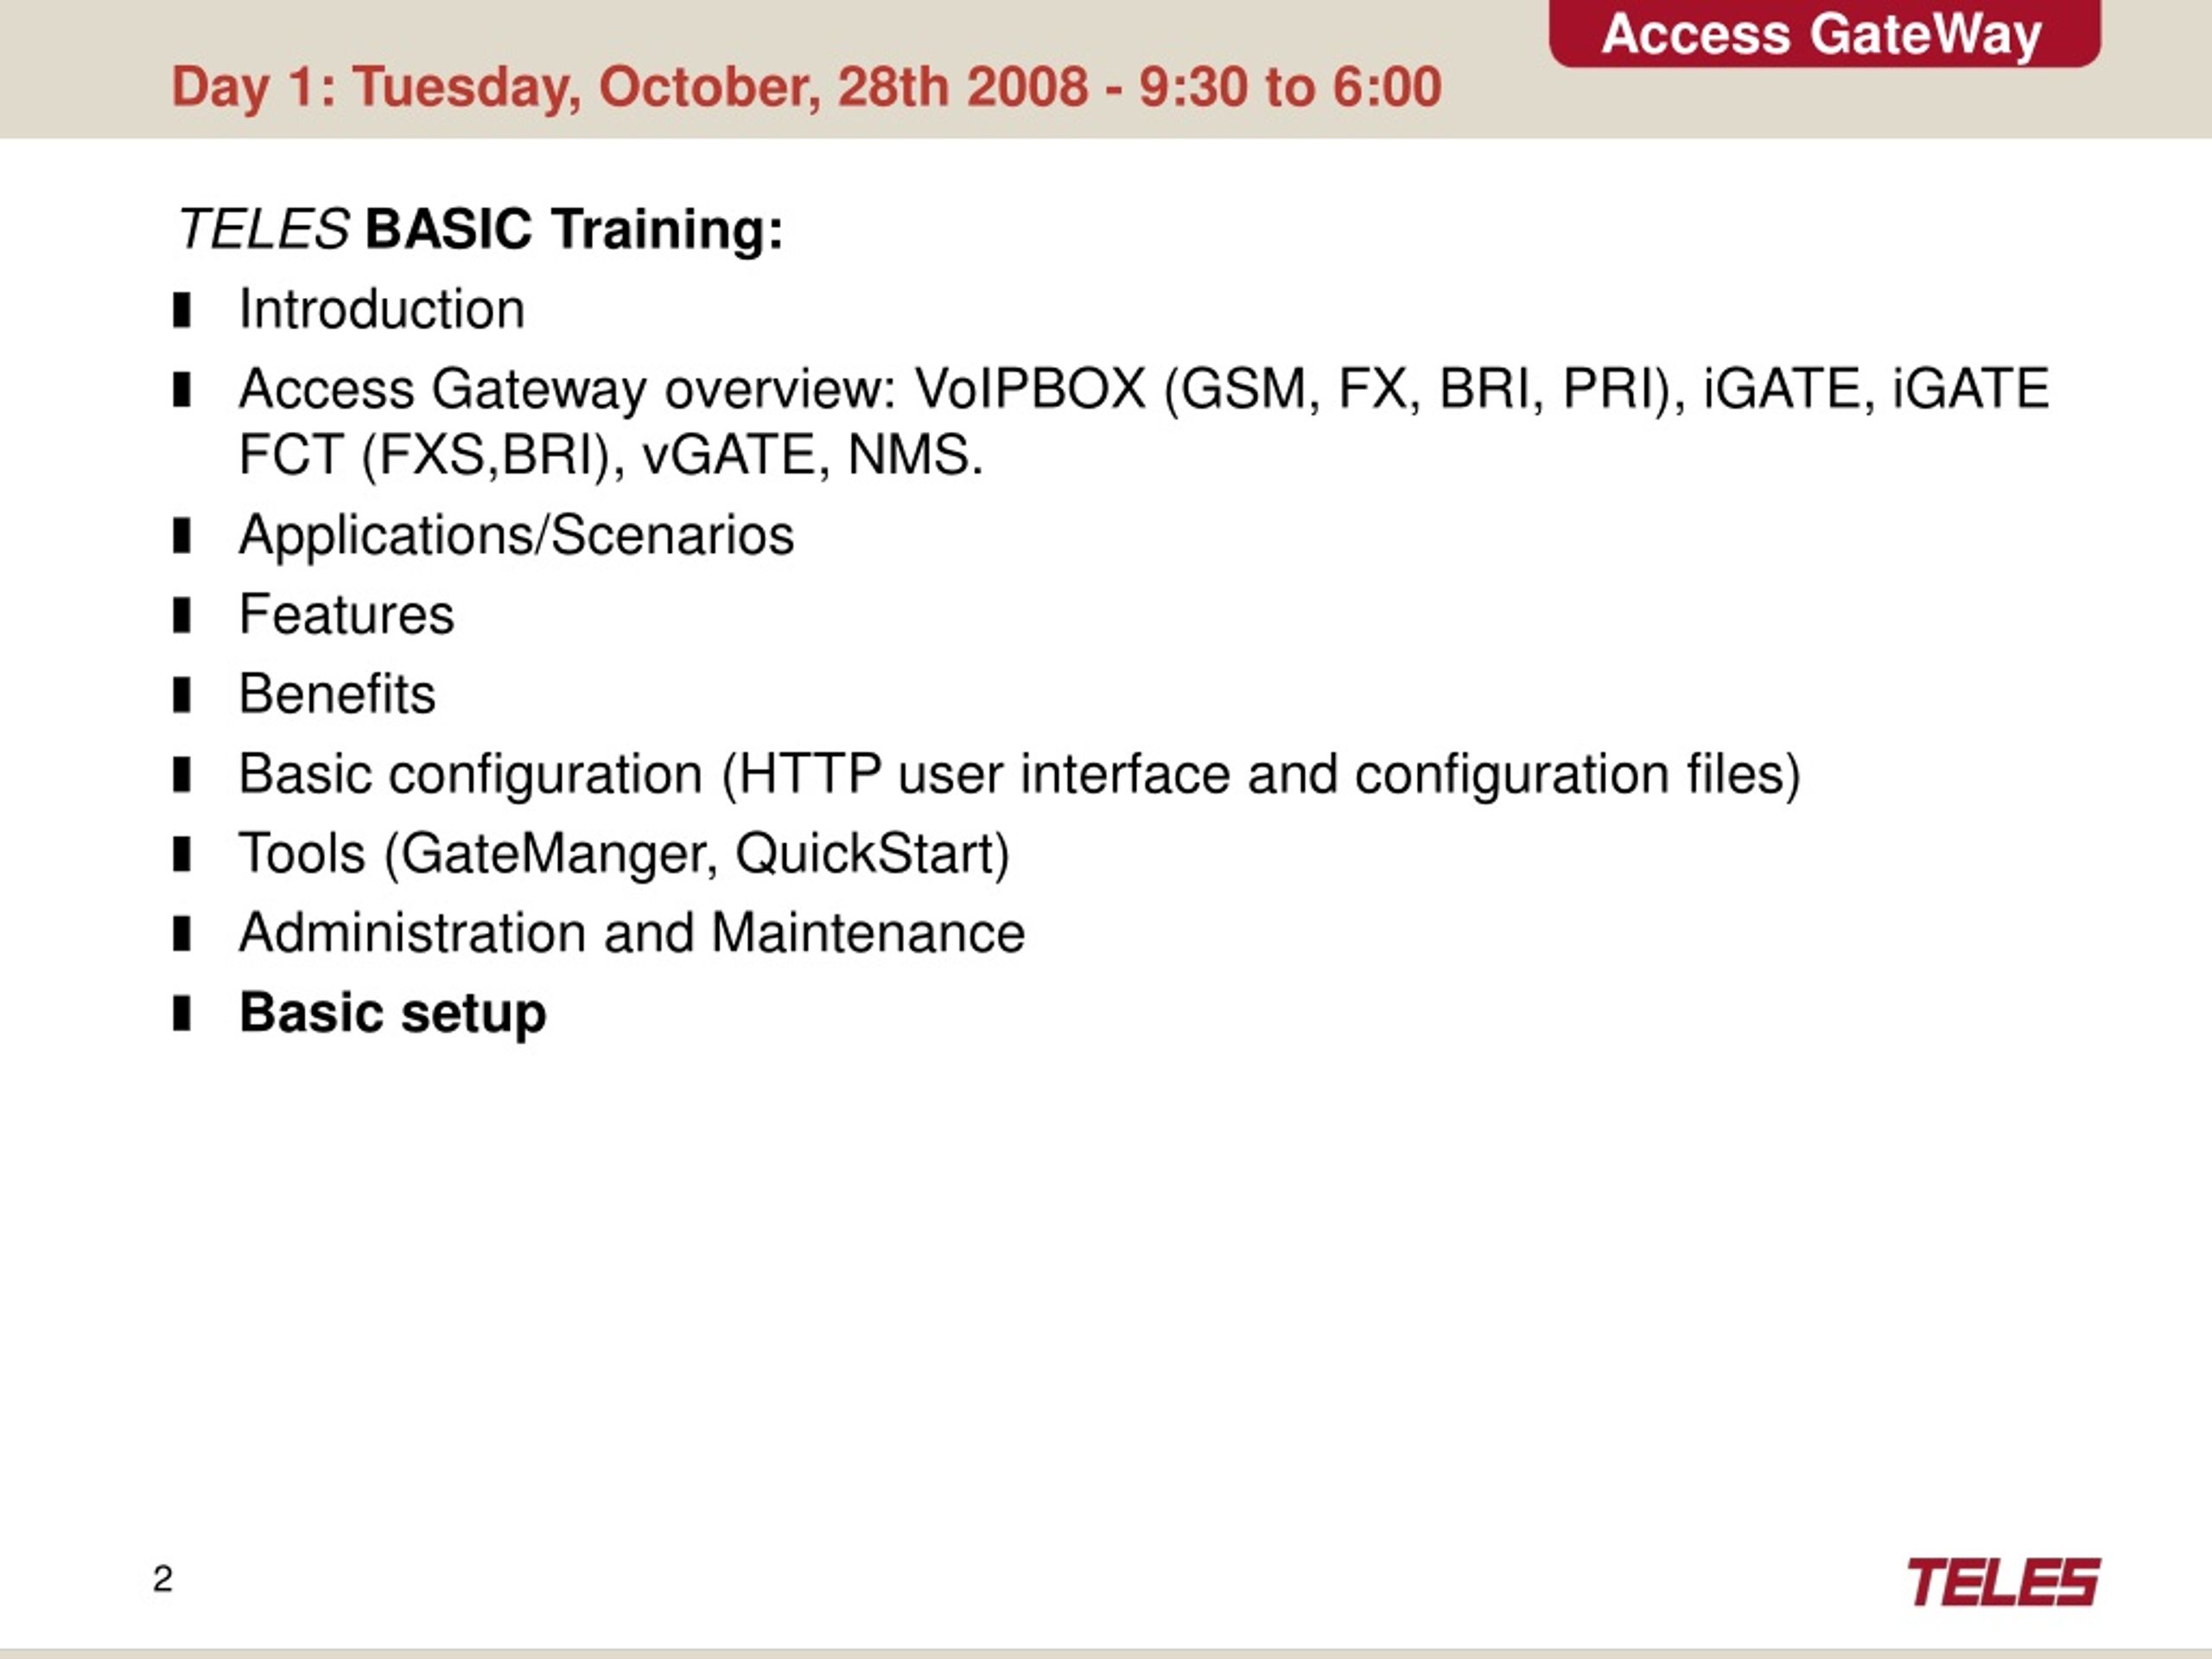Click the bullet beside Administration and Maintenance
Viewport: 2212px width, 1659px height.
coord(181,934)
